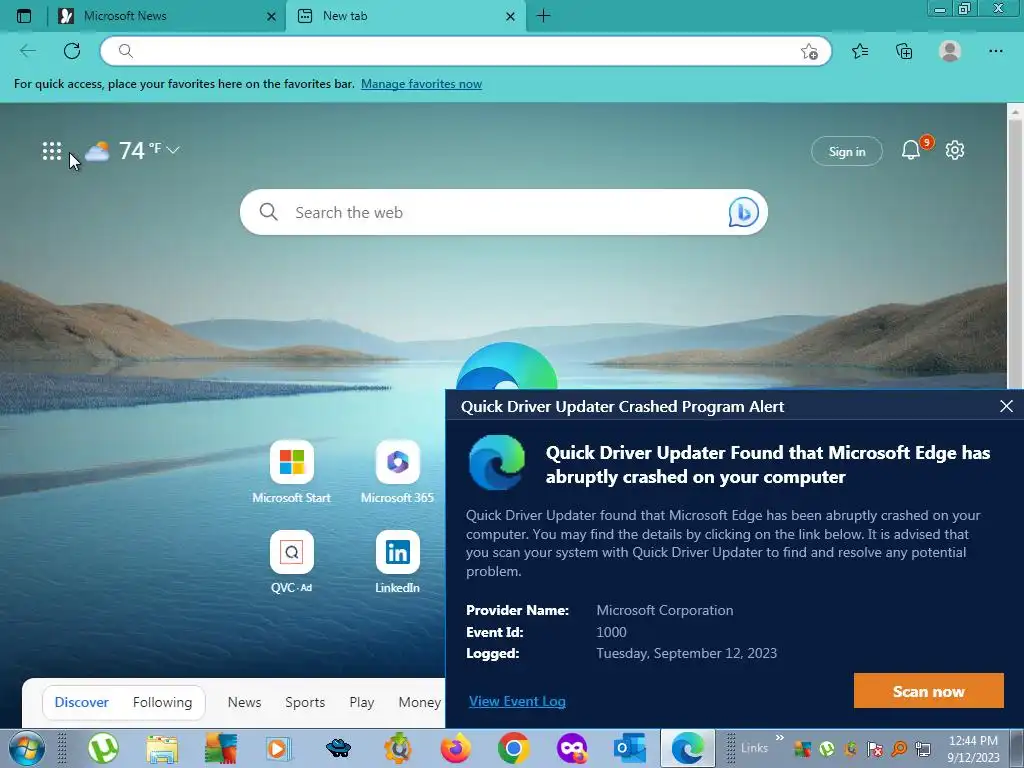The image size is (1024, 768).
Task: Select the Following feed tab
Action: (163, 702)
